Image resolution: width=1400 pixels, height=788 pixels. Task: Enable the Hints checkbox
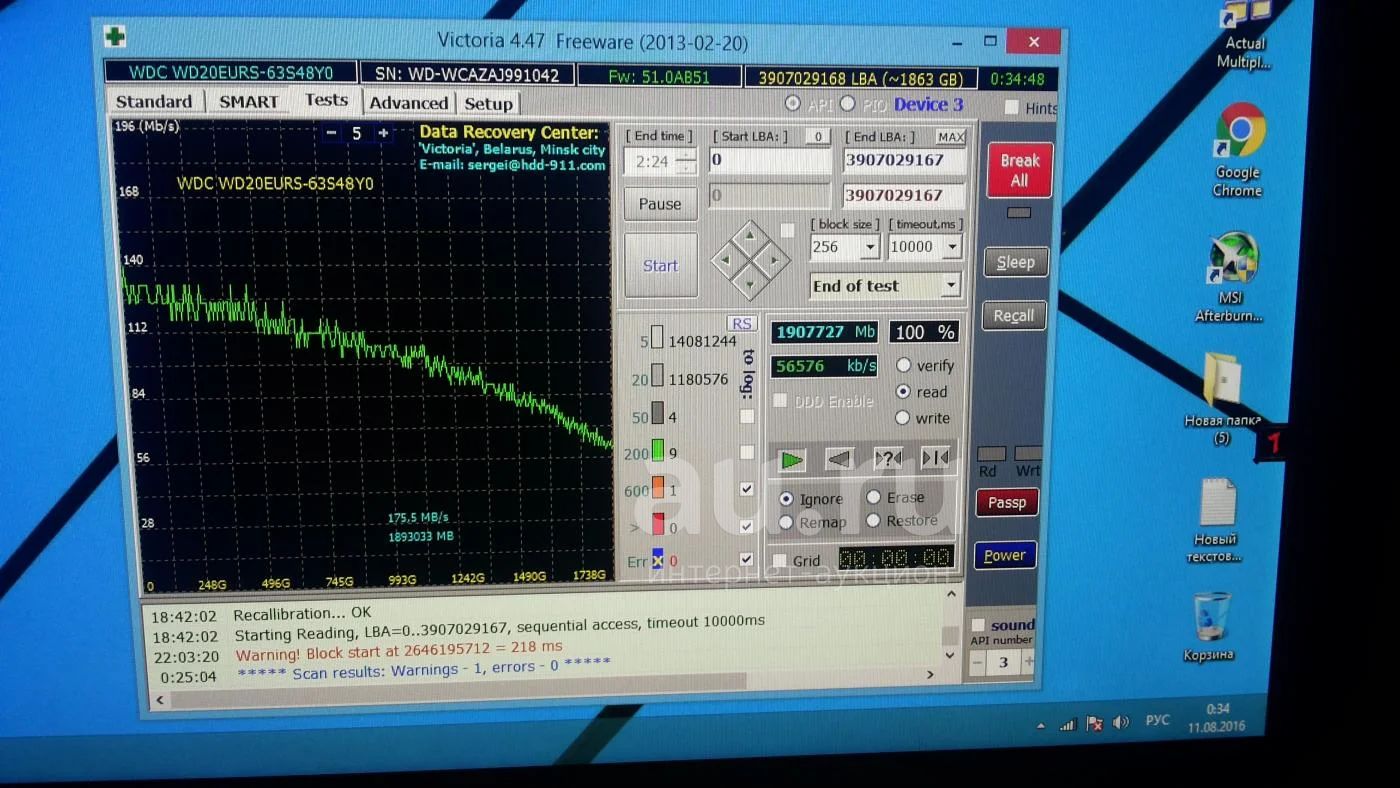point(1012,107)
